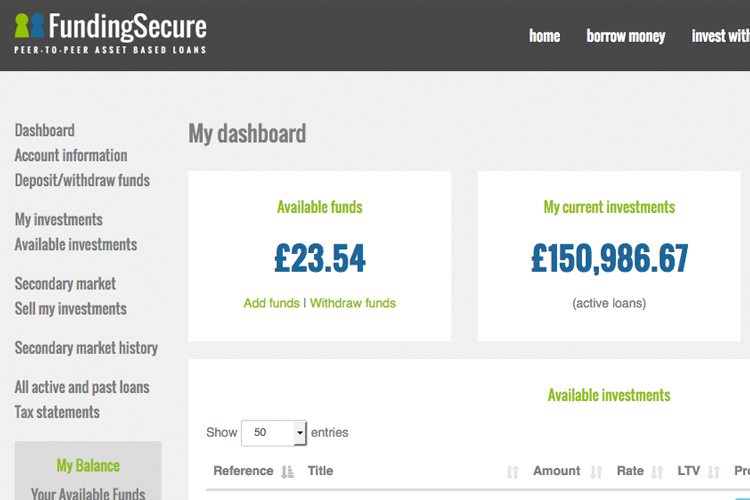View Secondary market history
The image size is (750, 500).
[x=86, y=348]
